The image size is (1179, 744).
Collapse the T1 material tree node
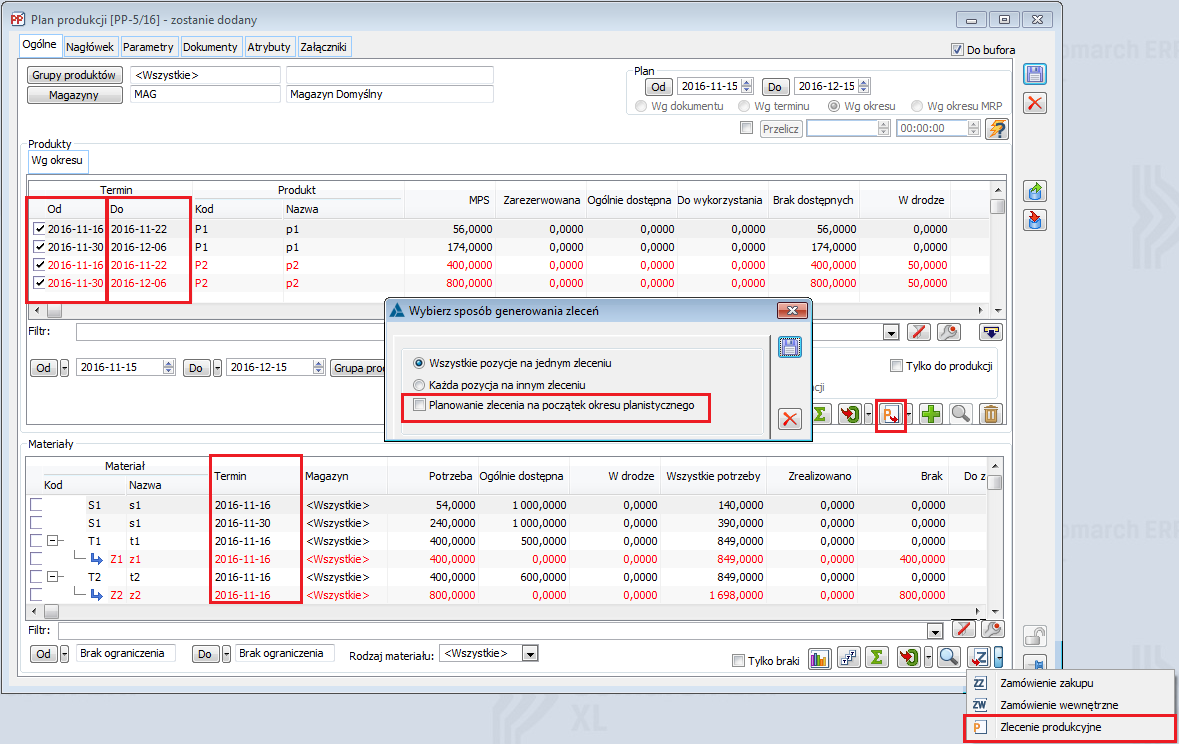[51, 541]
